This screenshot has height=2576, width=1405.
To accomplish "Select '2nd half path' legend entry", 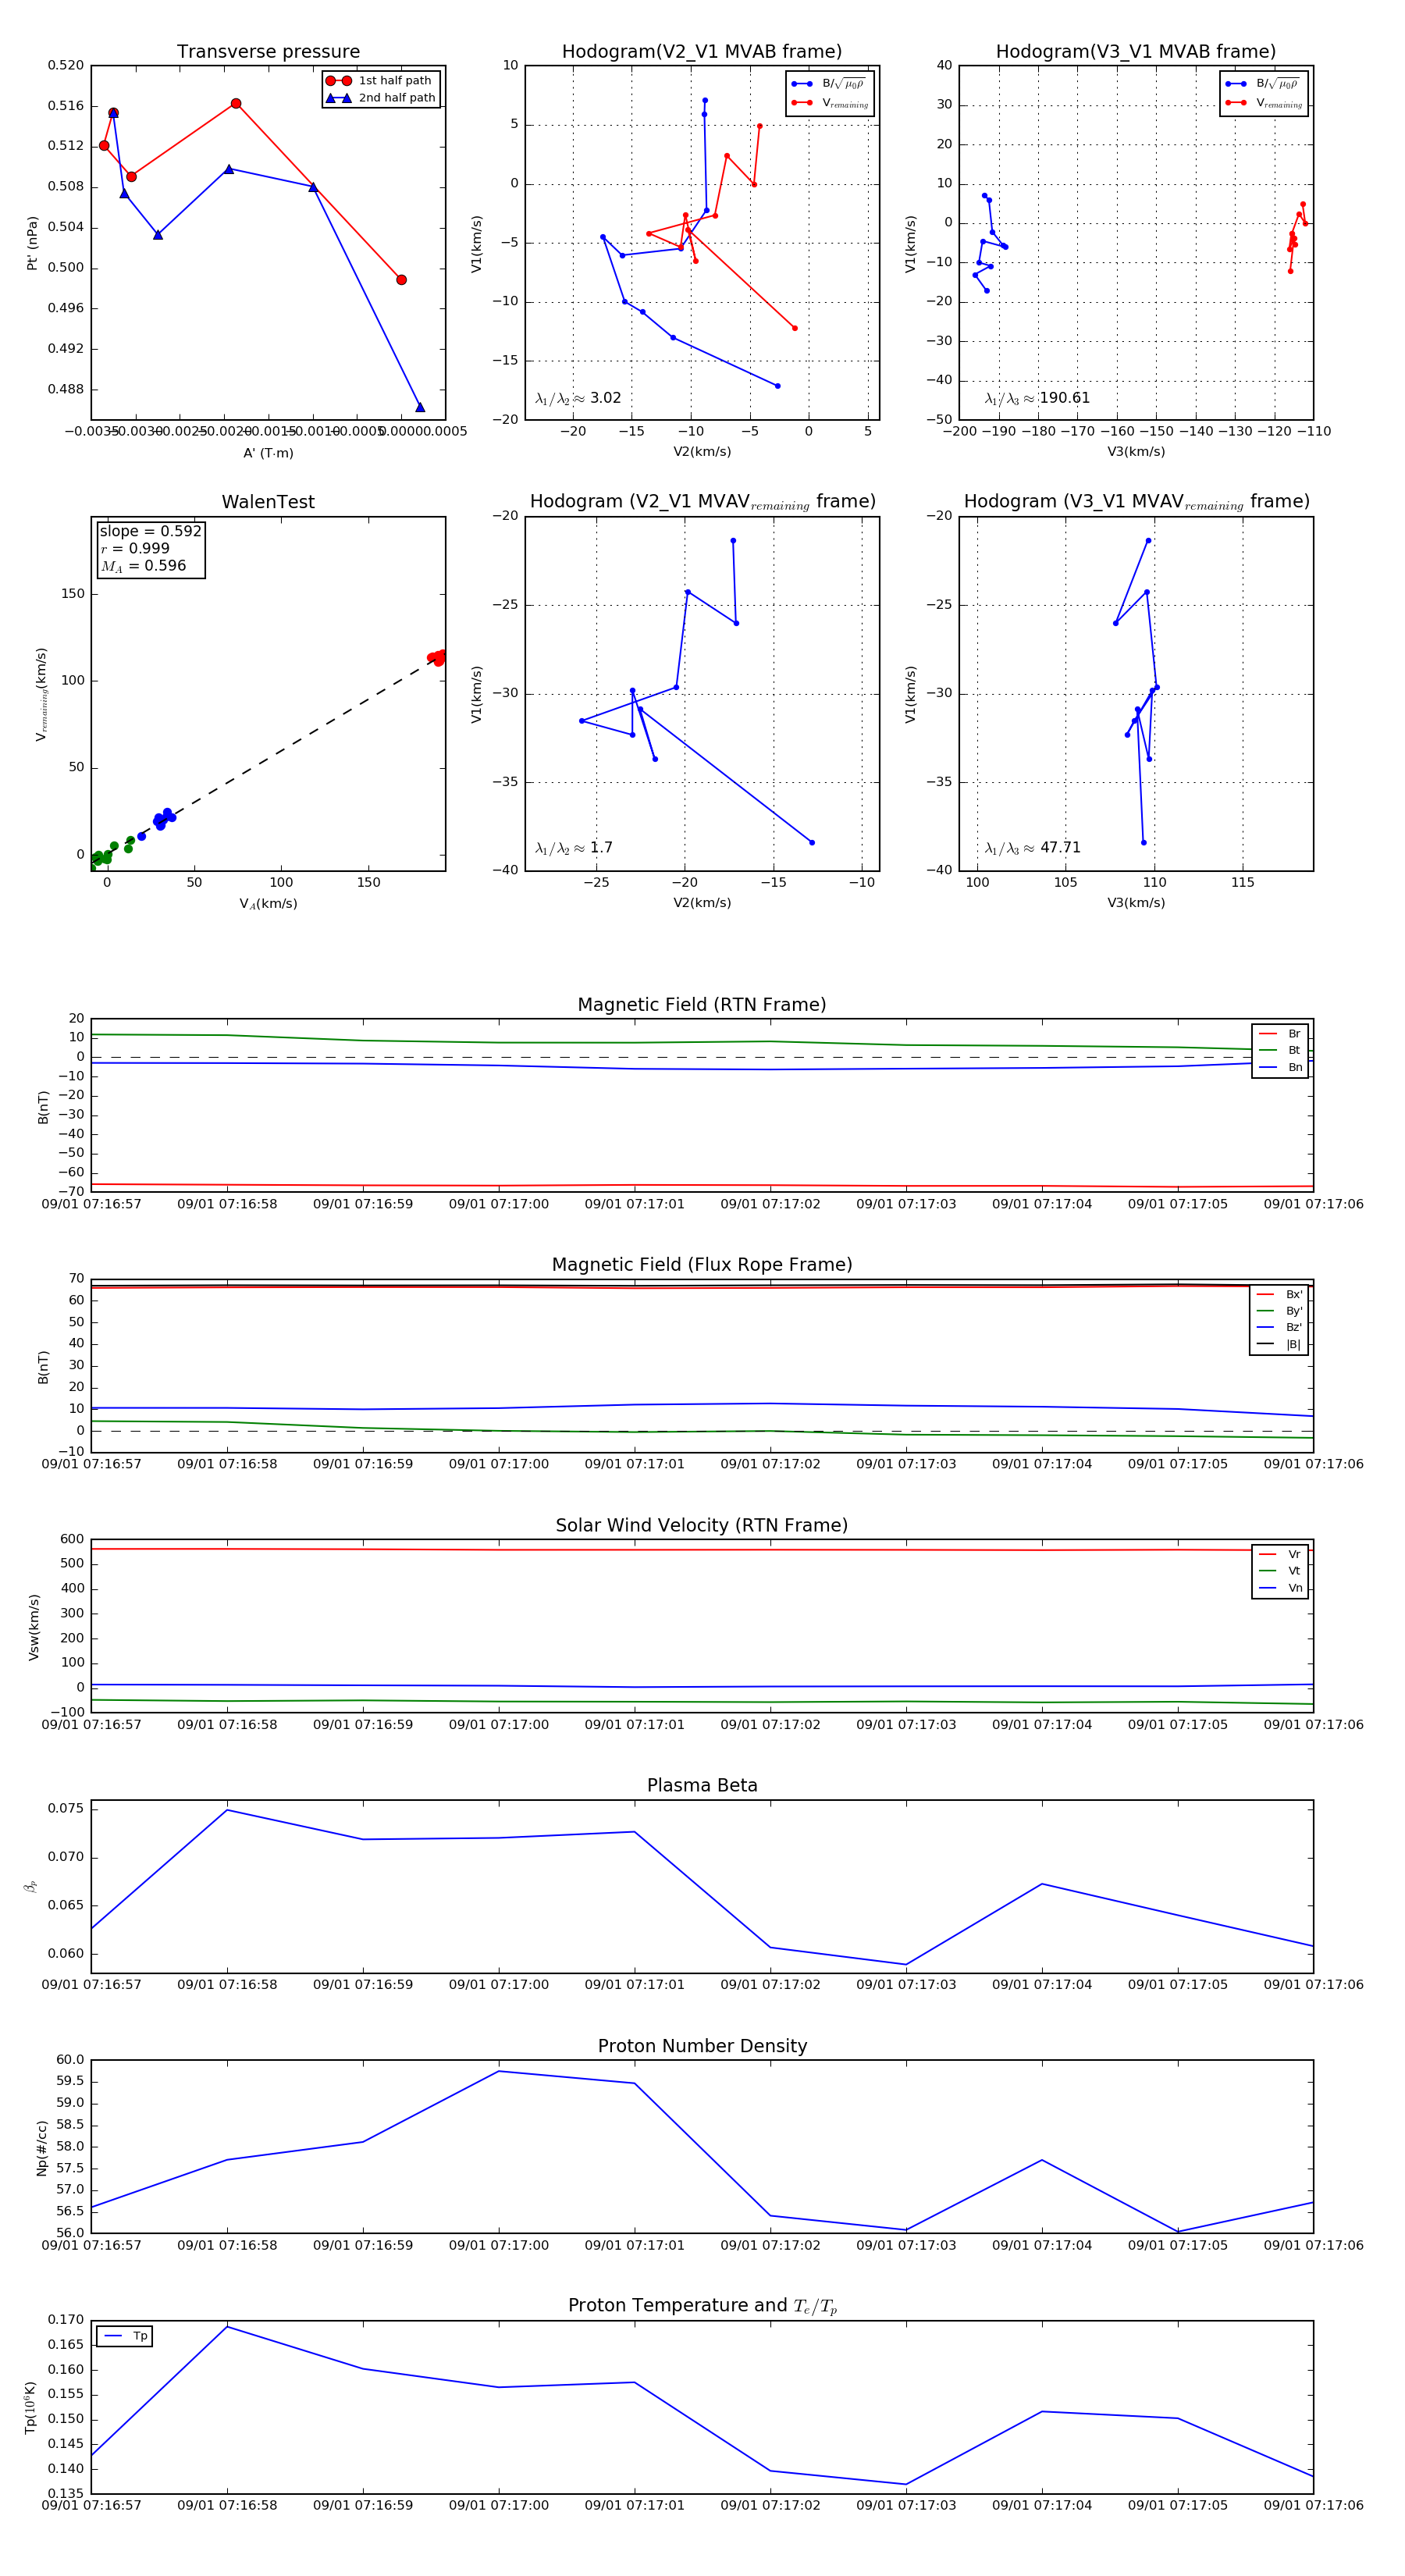I will [380, 98].
